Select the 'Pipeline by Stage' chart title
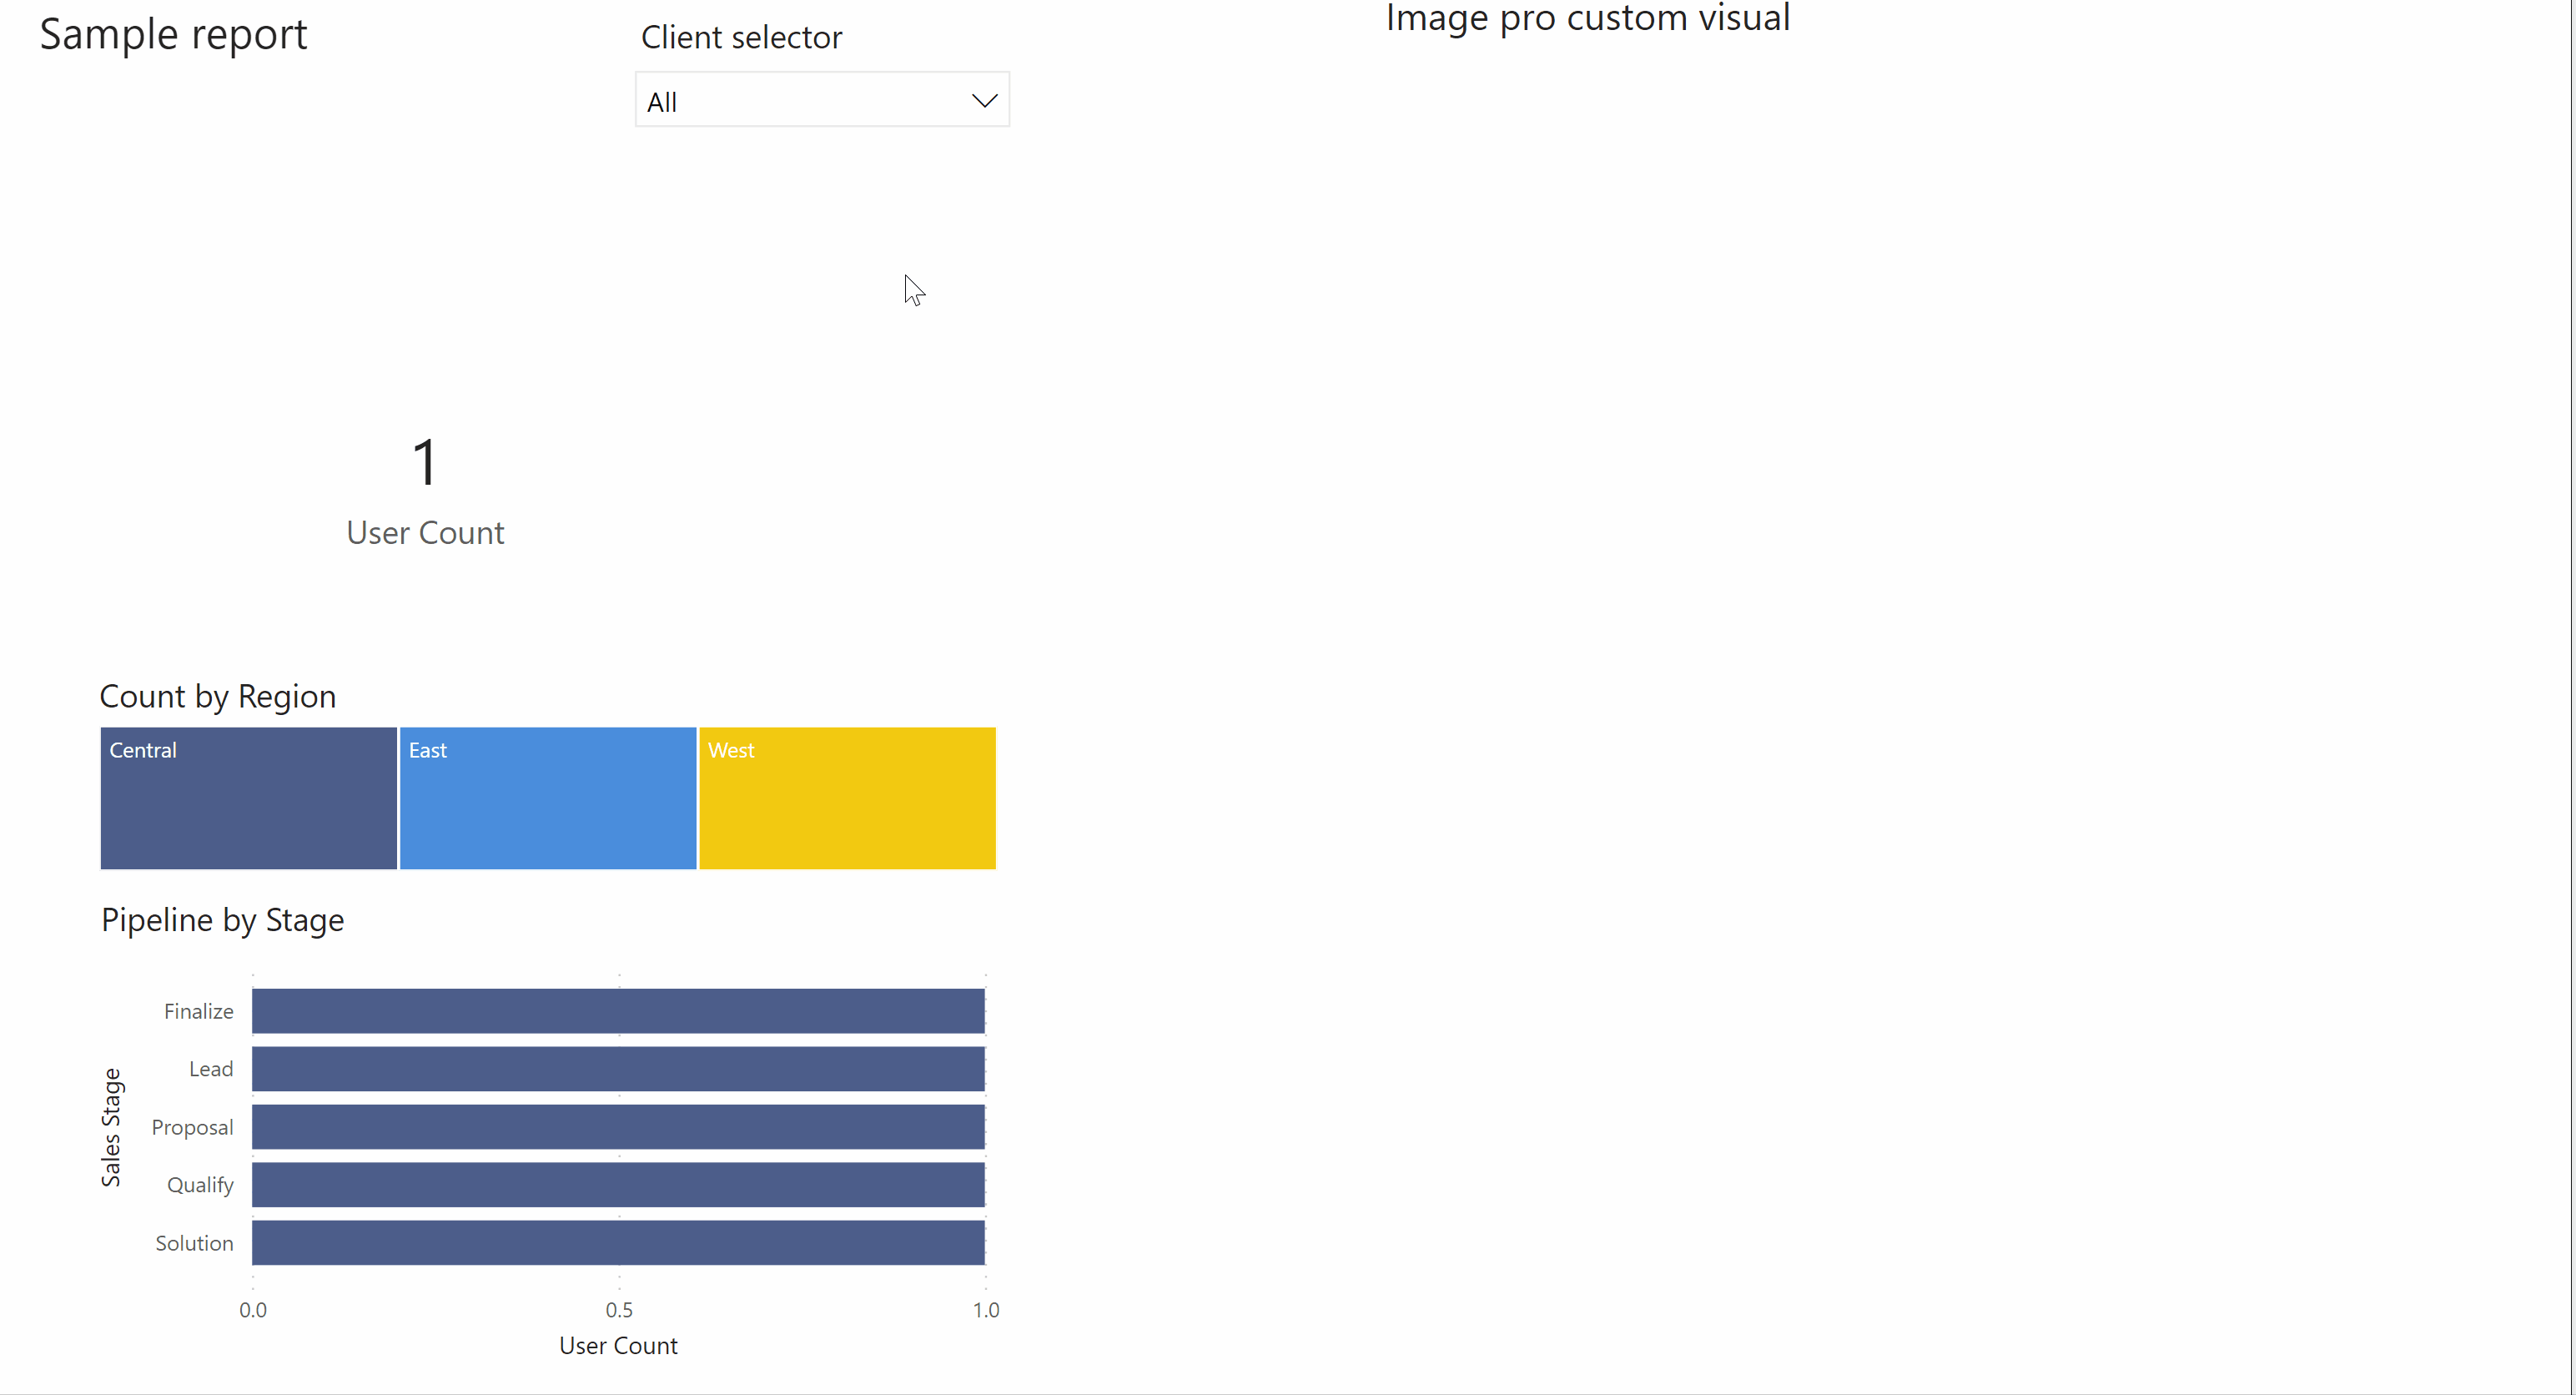The height and width of the screenshot is (1395, 2576). (x=223, y=920)
